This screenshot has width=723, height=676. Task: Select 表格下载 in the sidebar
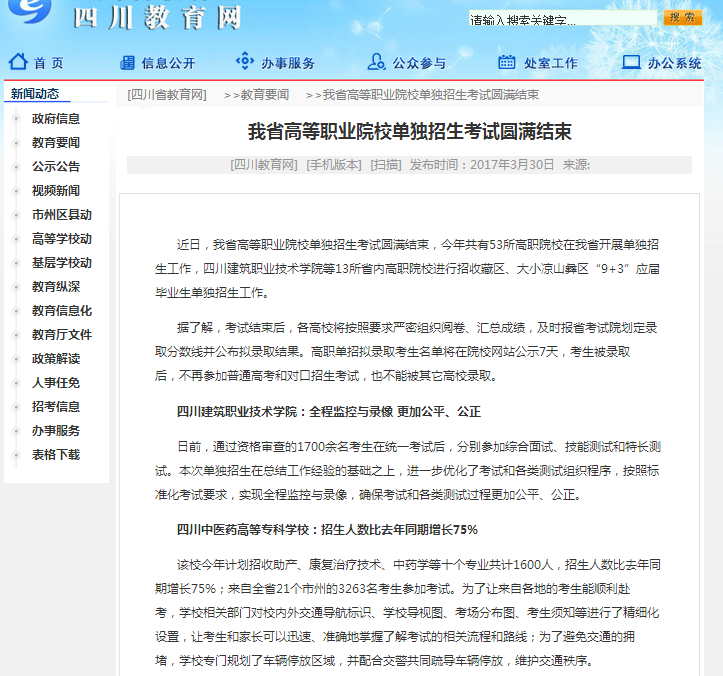click(x=55, y=455)
